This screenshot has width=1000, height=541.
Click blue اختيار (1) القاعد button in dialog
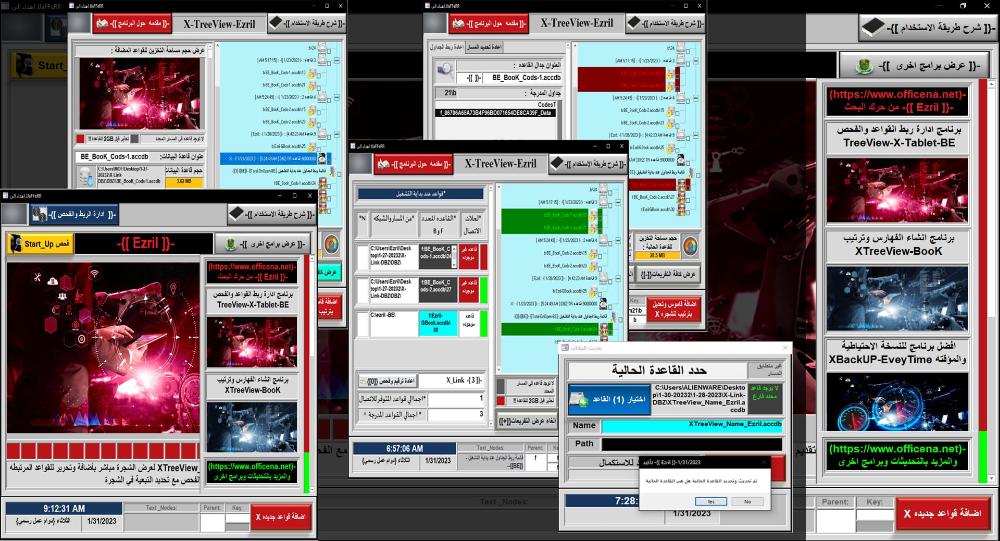point(610,399)
